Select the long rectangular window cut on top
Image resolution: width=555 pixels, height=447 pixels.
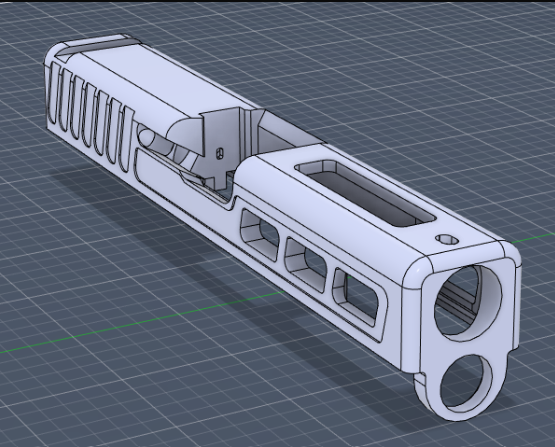click(x=366, y=193)
